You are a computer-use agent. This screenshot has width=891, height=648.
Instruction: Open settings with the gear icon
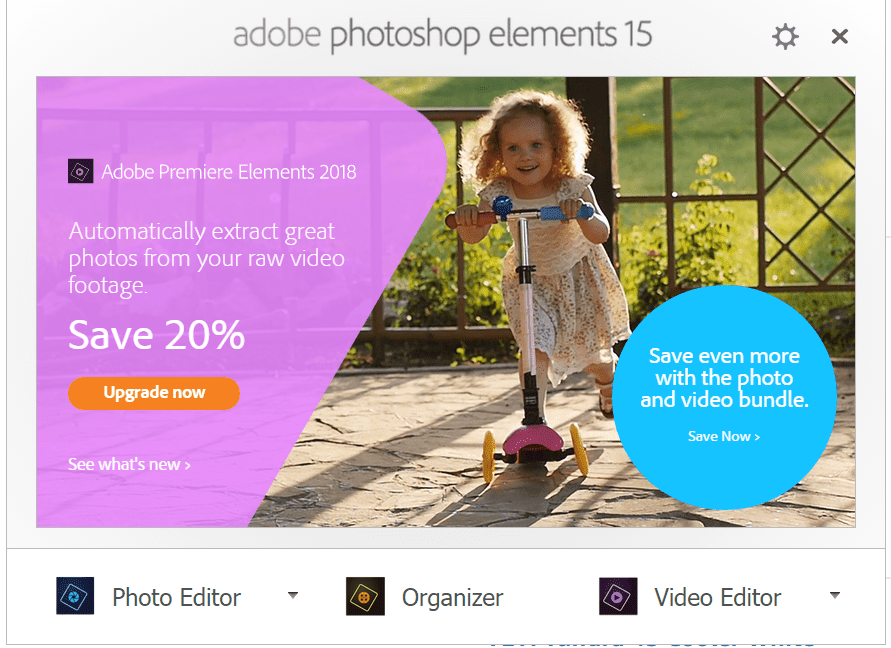[x=785, y=36]
